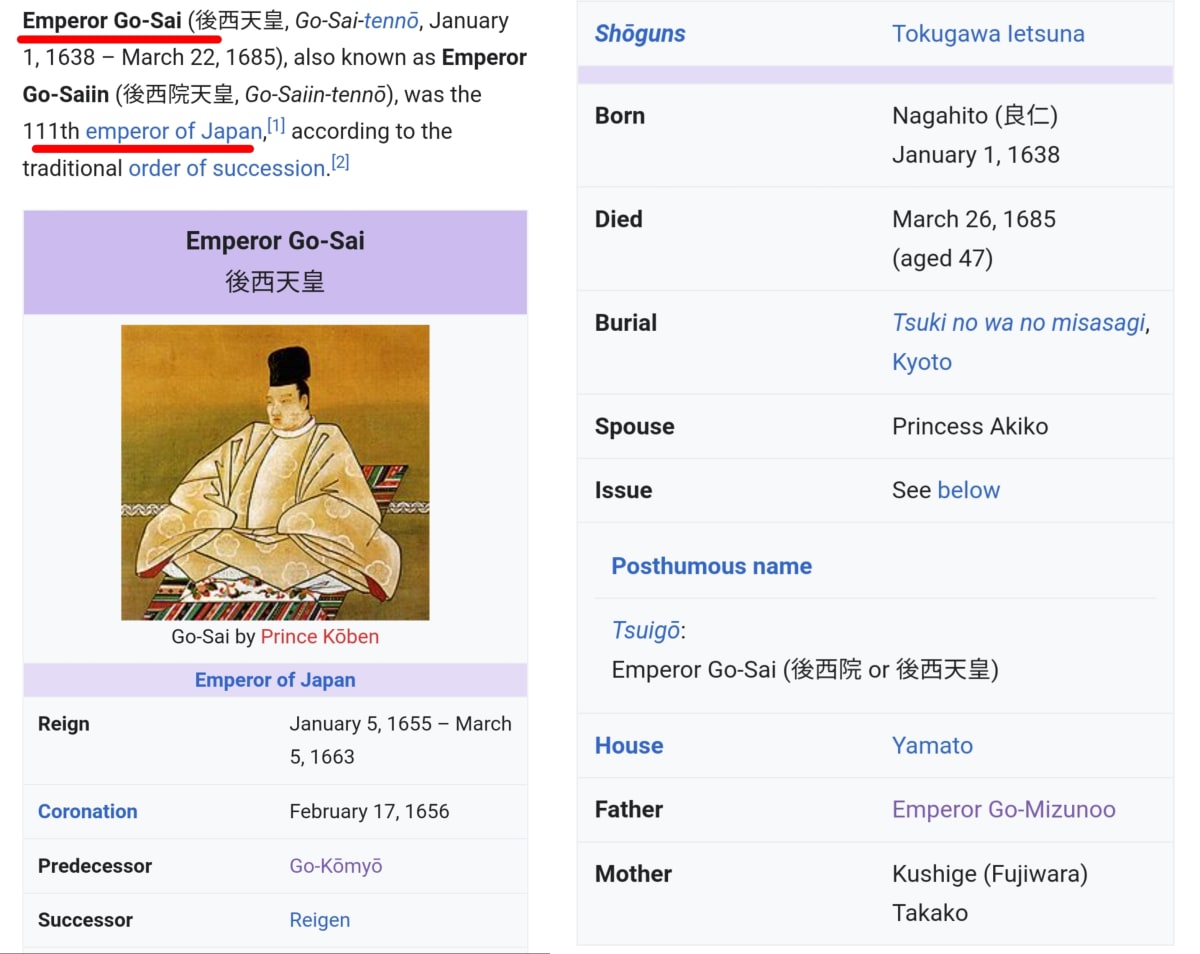Select the 'Father' row label

coord(629,810)
